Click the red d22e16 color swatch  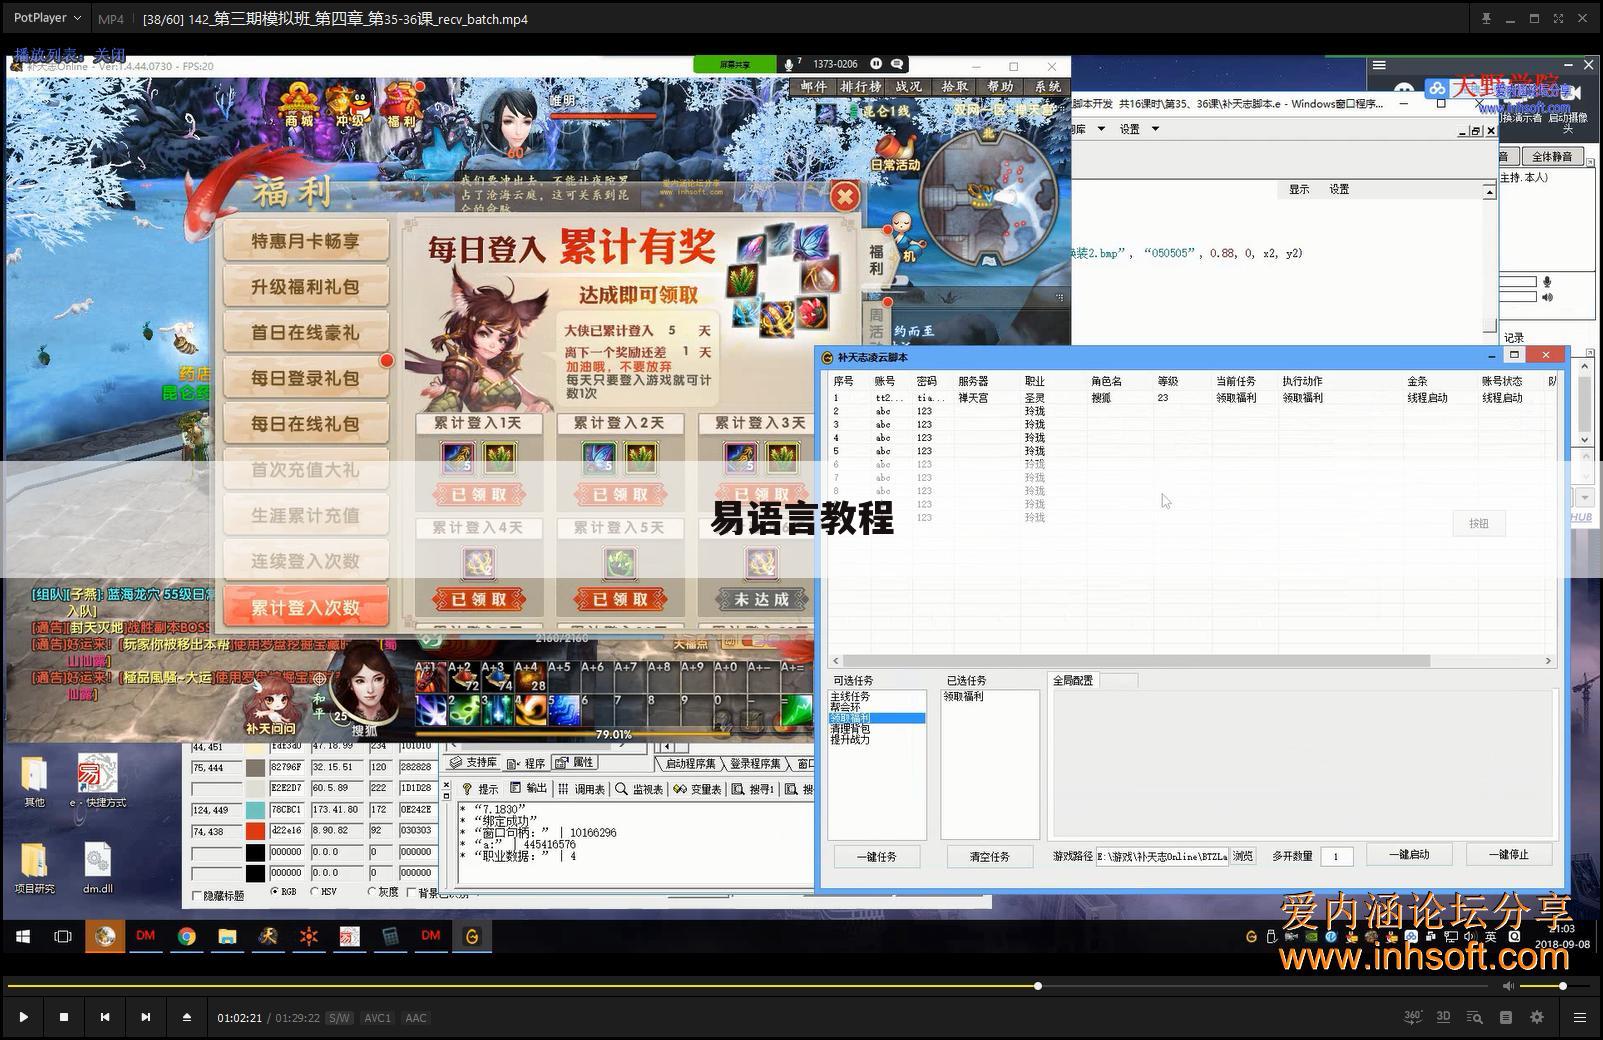pyautogui.click(x=255, y=831)
